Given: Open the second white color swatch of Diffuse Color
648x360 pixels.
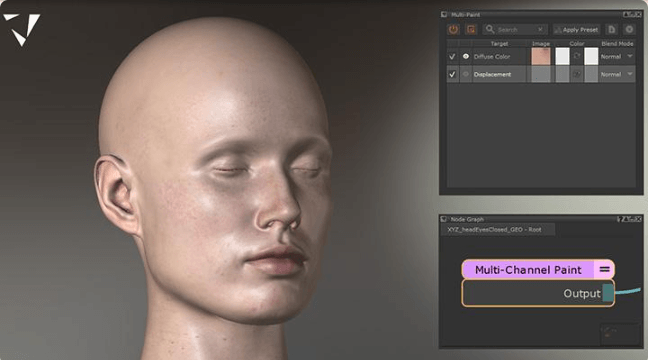Looking at the screenshot, I should point(591,57).
